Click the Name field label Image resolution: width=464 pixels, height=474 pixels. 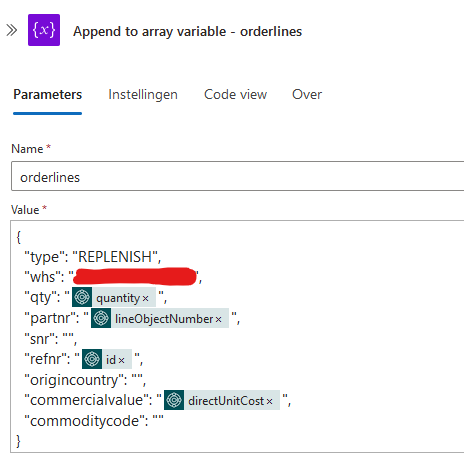pos(27,149)
